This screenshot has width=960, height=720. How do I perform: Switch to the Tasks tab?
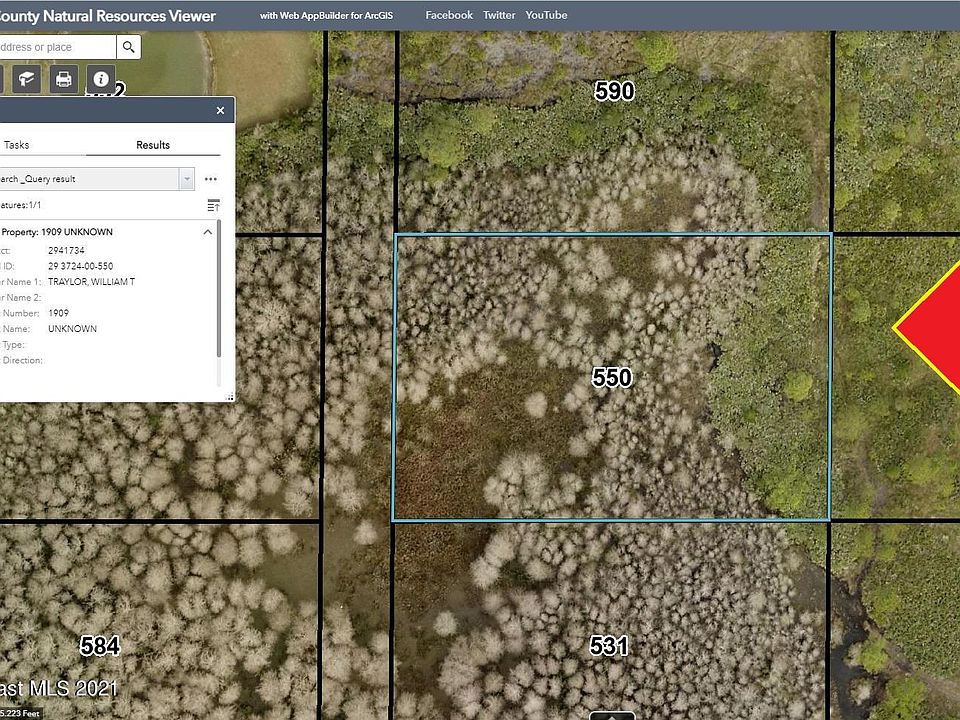(17, 145)
